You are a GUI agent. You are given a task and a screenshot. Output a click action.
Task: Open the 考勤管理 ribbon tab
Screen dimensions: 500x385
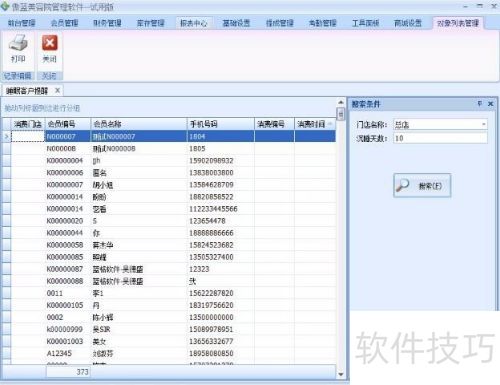[x=323, y=23]
